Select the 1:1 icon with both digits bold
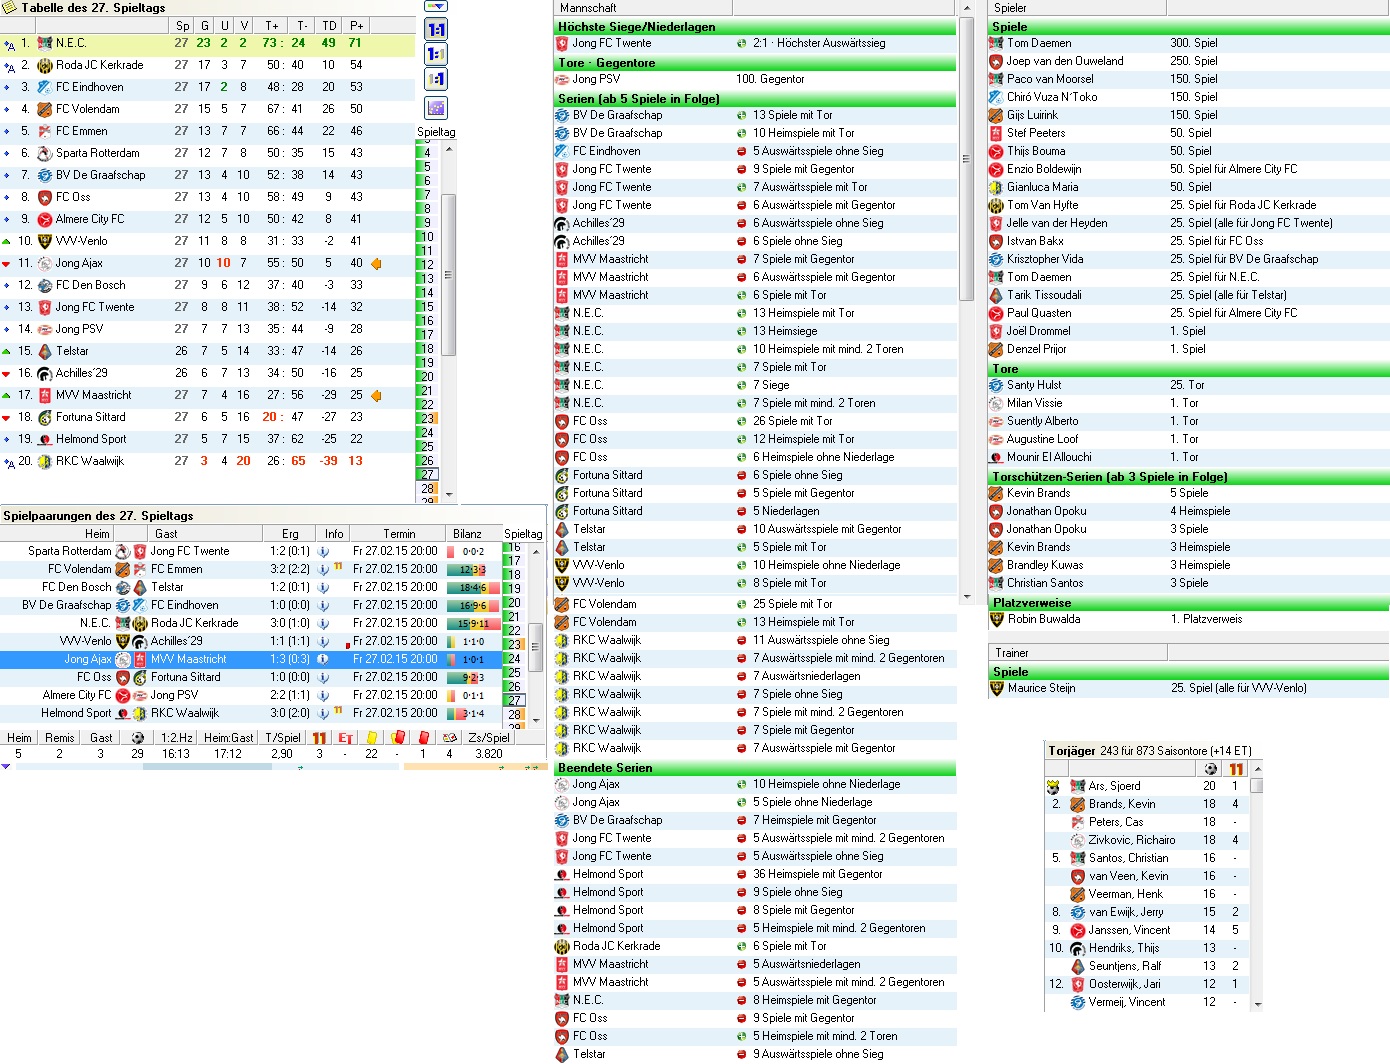The image size is (1390, 1064). [436, 29]
